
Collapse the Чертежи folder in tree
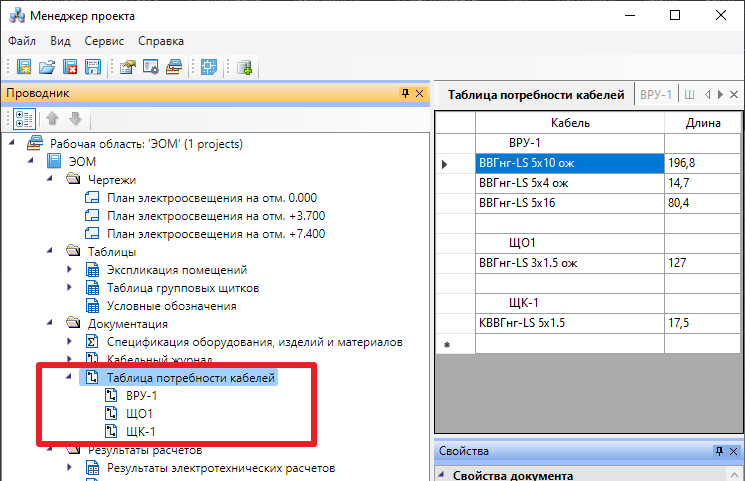tap(50, 179)
